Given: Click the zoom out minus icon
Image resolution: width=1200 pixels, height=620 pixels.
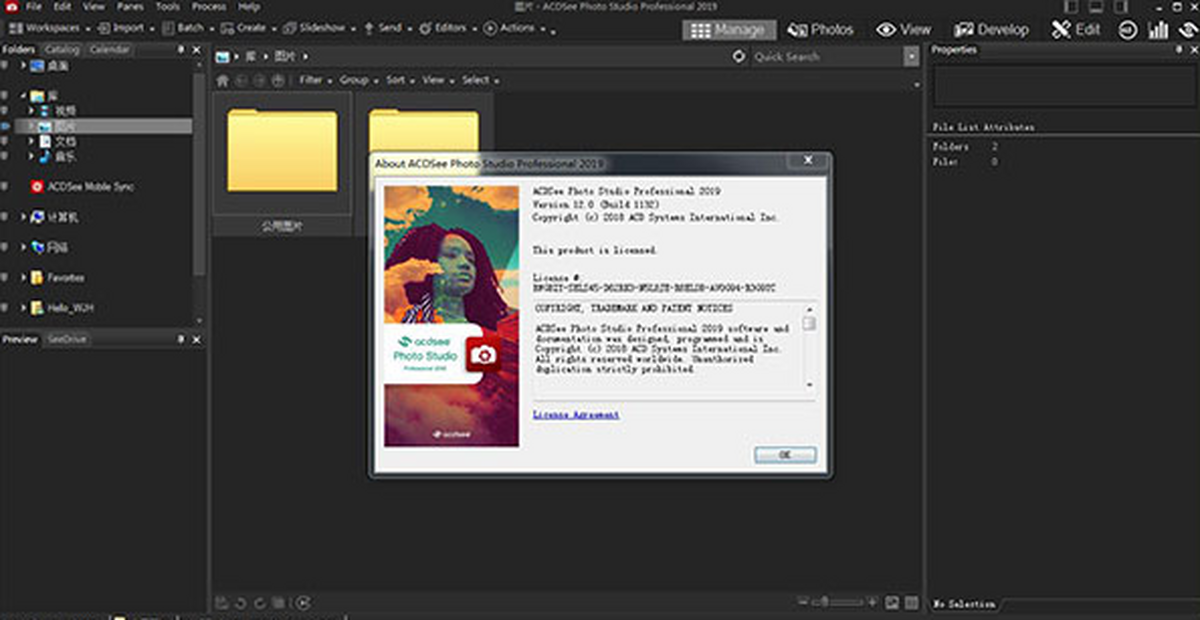Looking at the screenshot, I should pyautogui.click(x=804, y=603).
